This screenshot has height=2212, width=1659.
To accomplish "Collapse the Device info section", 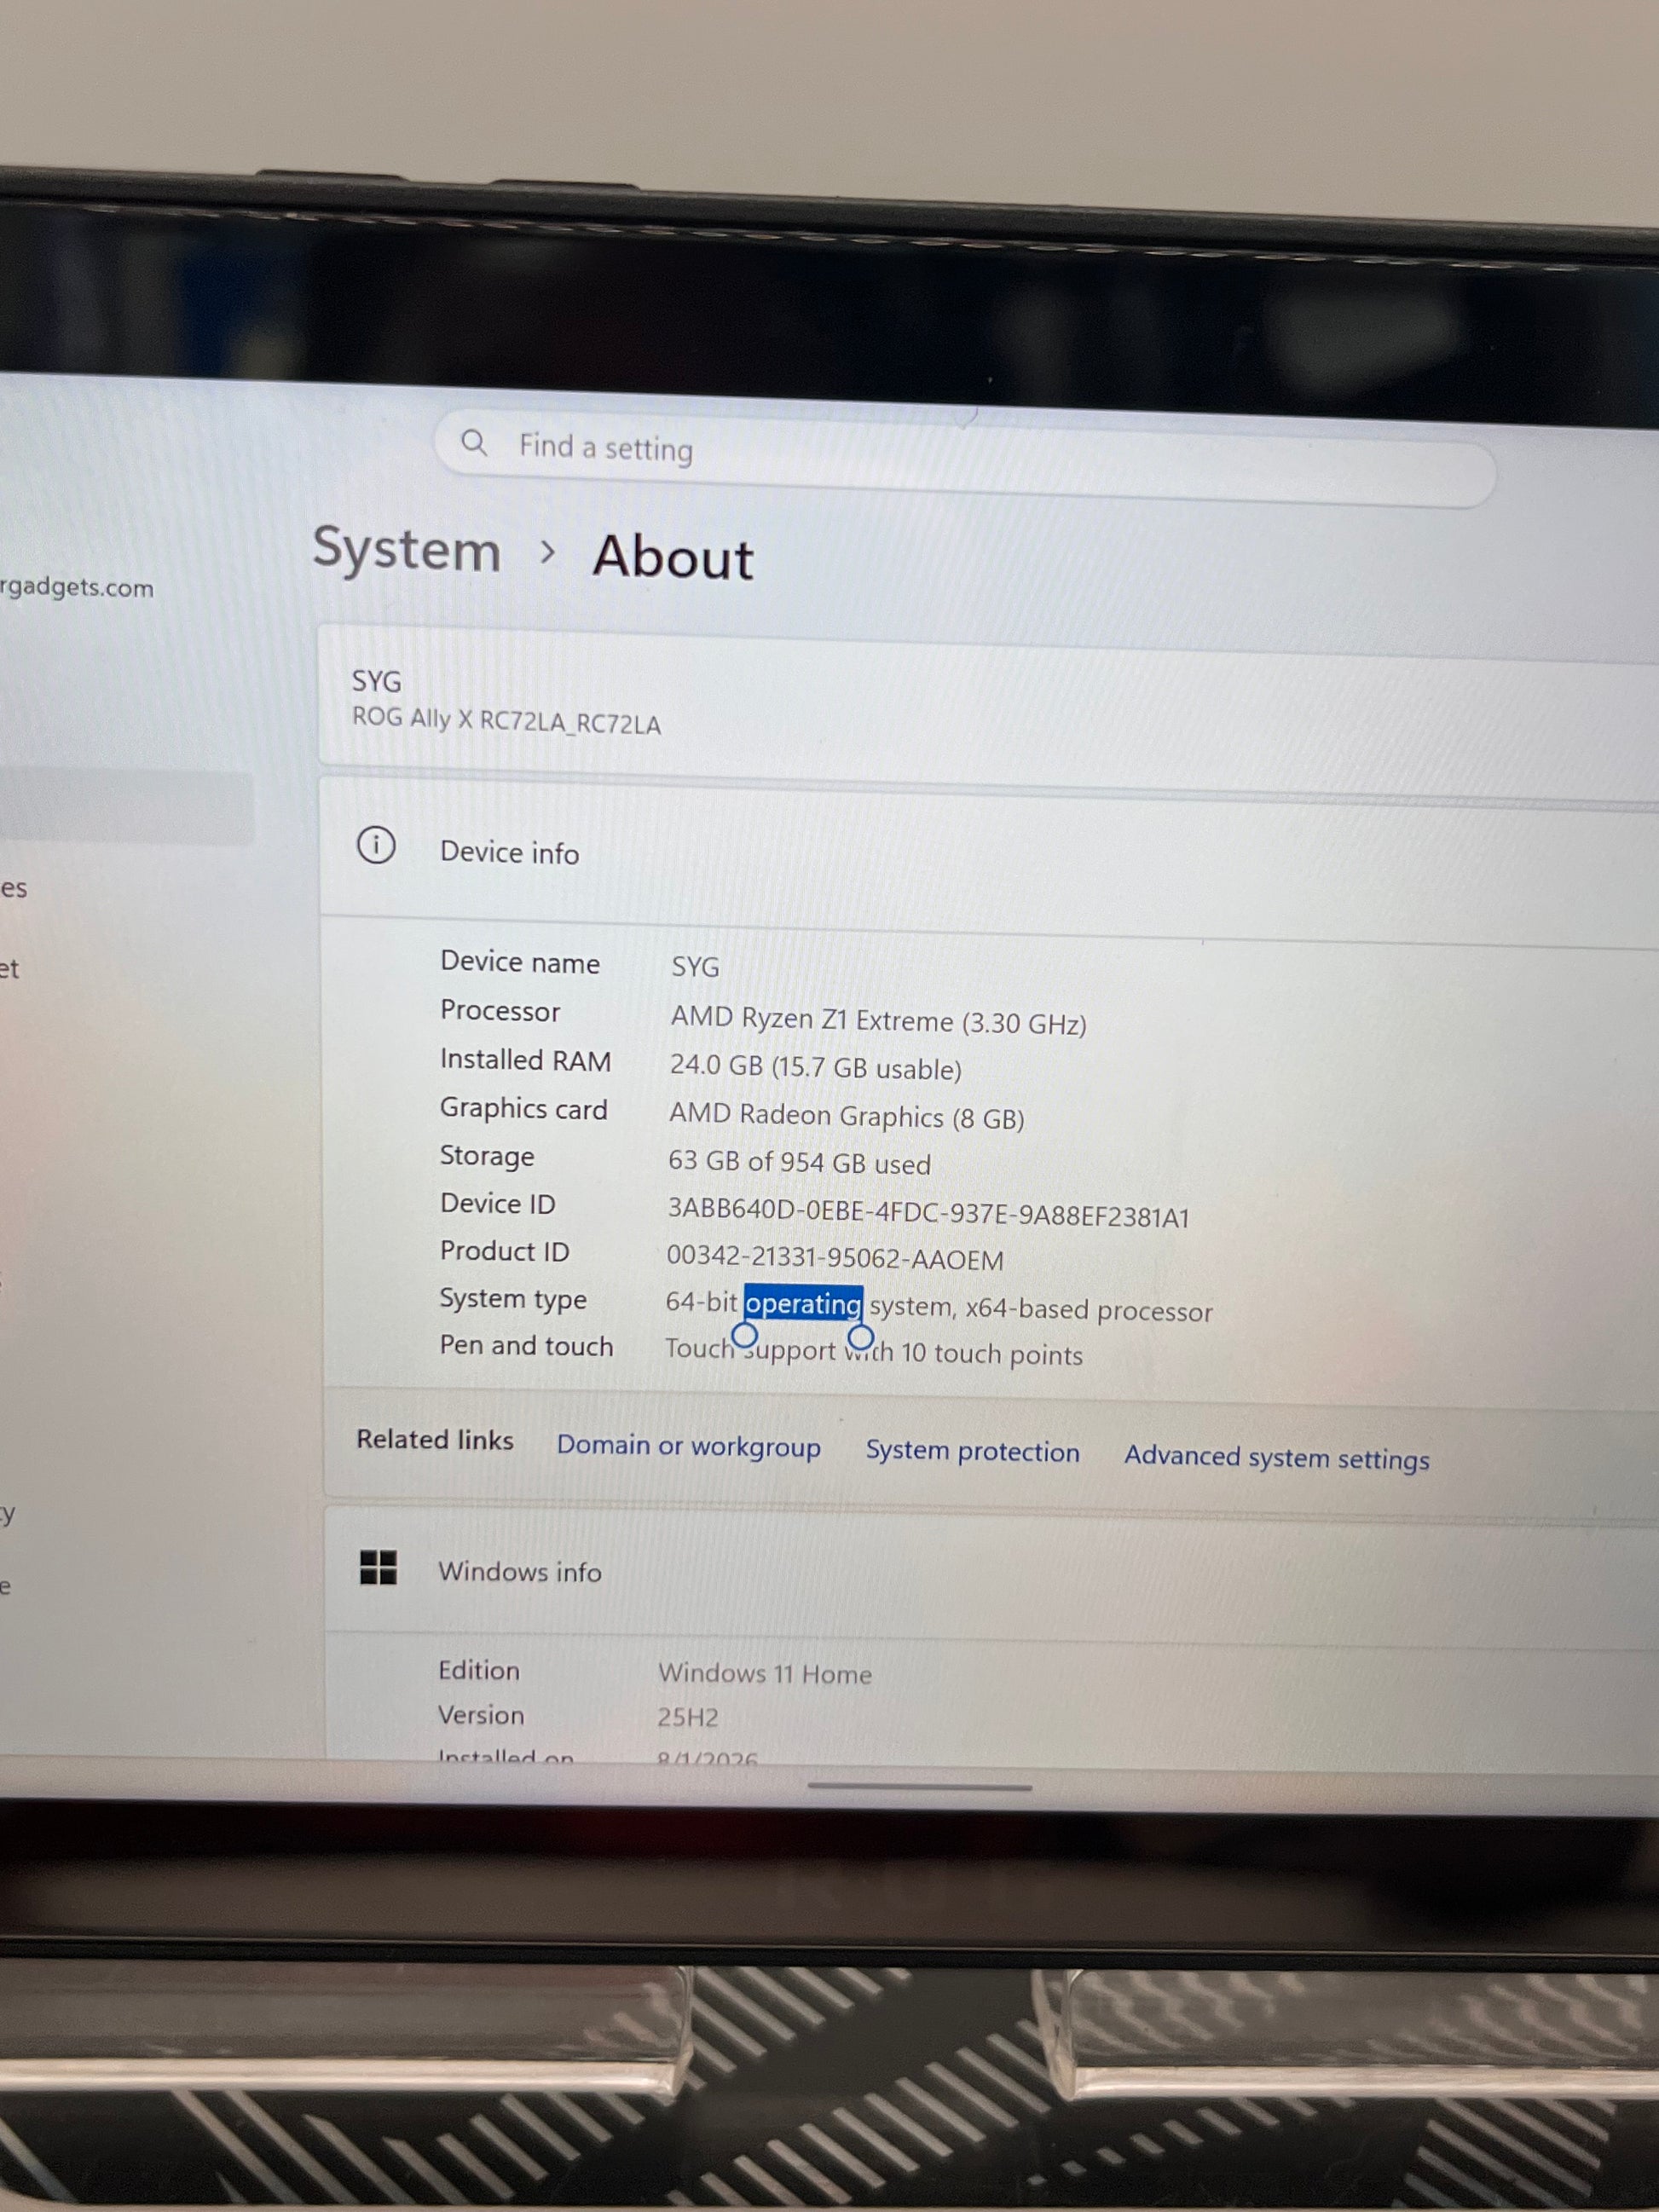I will point(988,857).
